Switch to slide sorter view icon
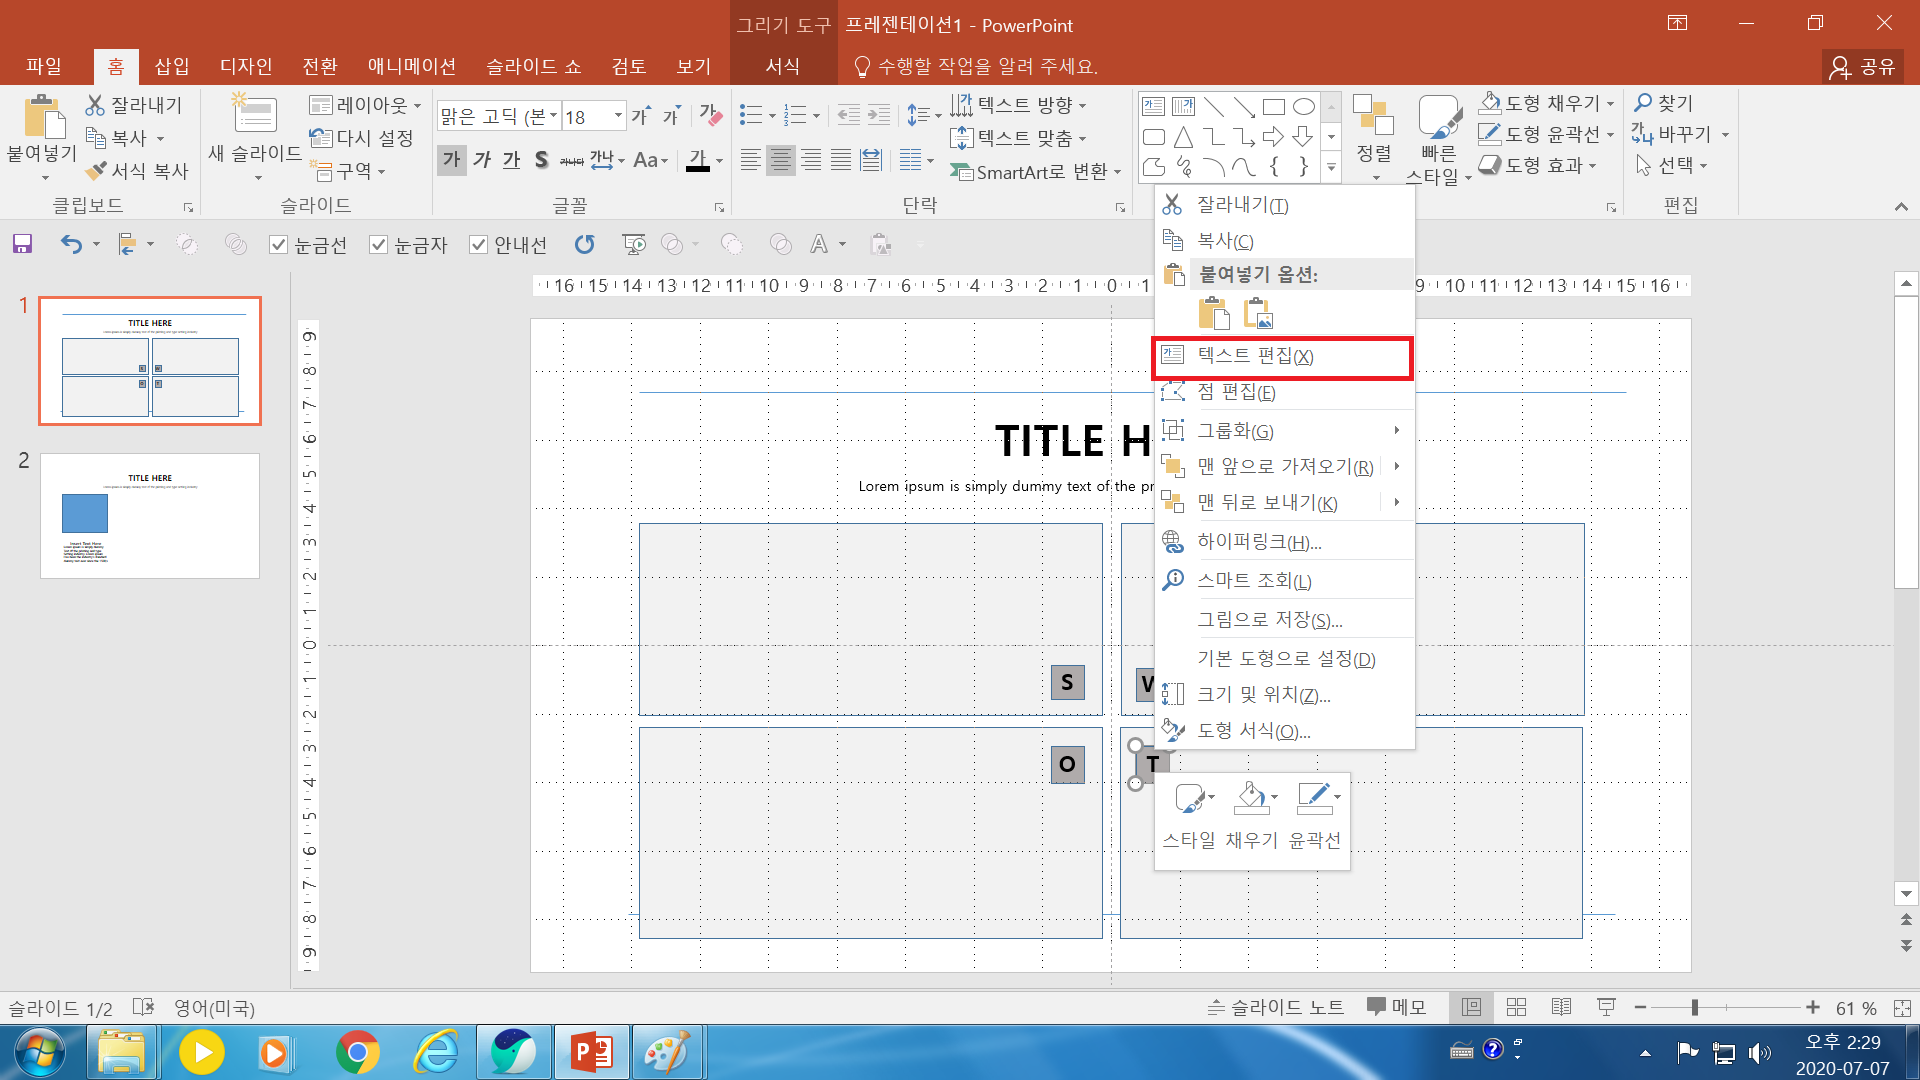The height and width of the screenshot is (1080, 1920). pos(1516,1007)
